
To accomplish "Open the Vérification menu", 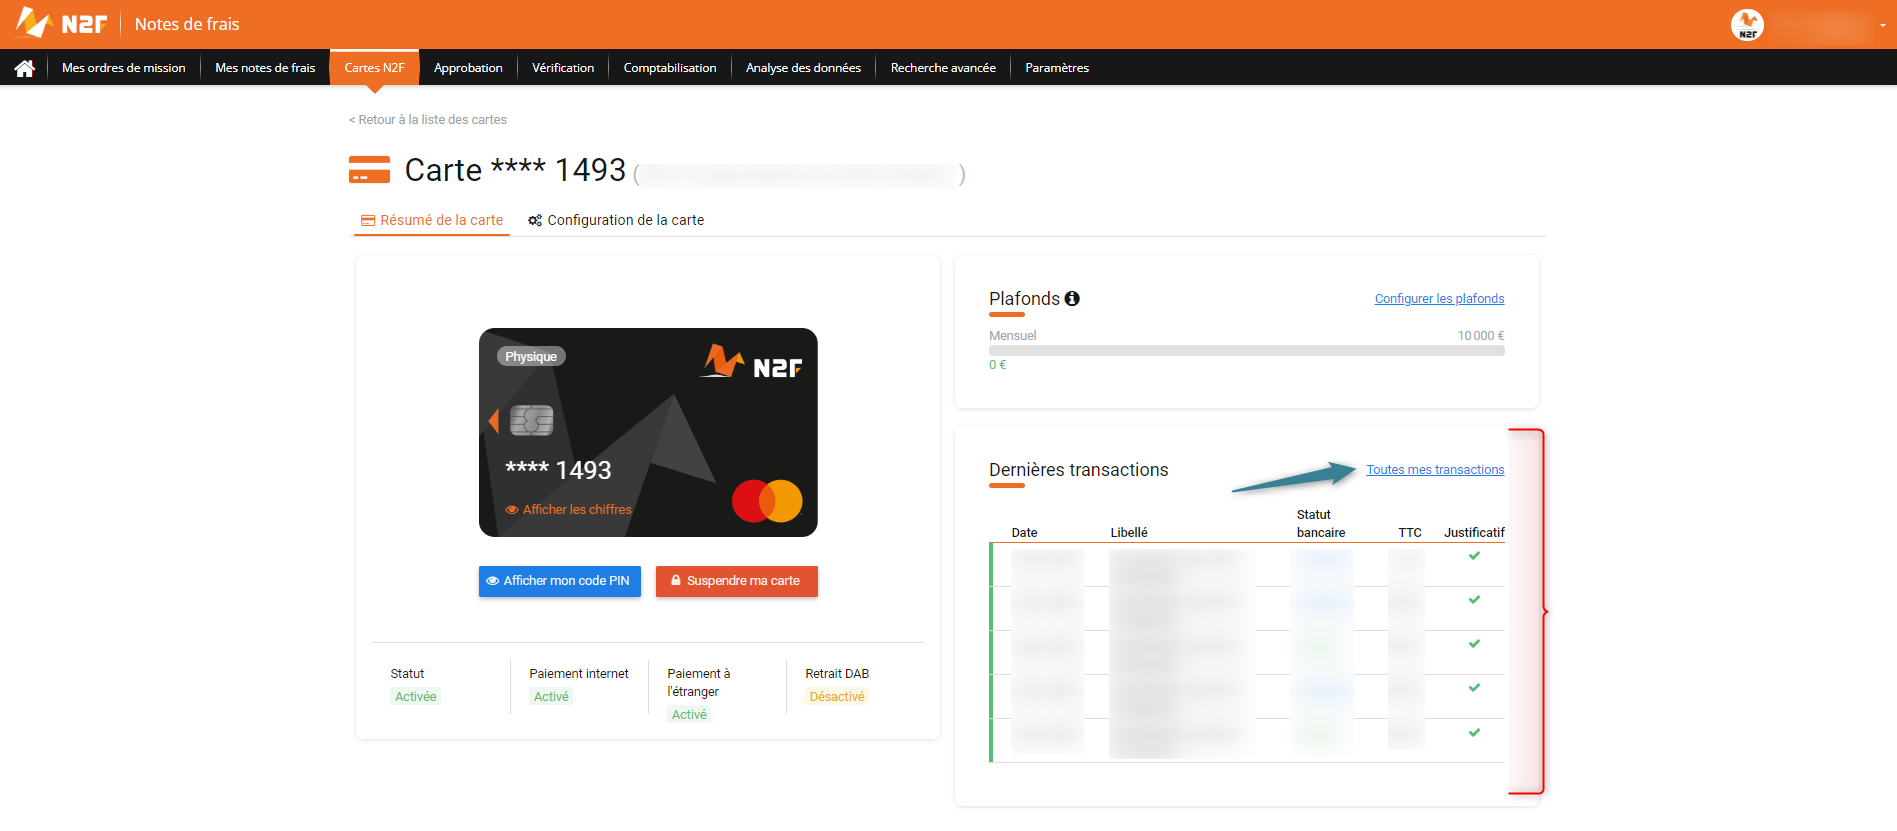I will [x=563, y=68].
